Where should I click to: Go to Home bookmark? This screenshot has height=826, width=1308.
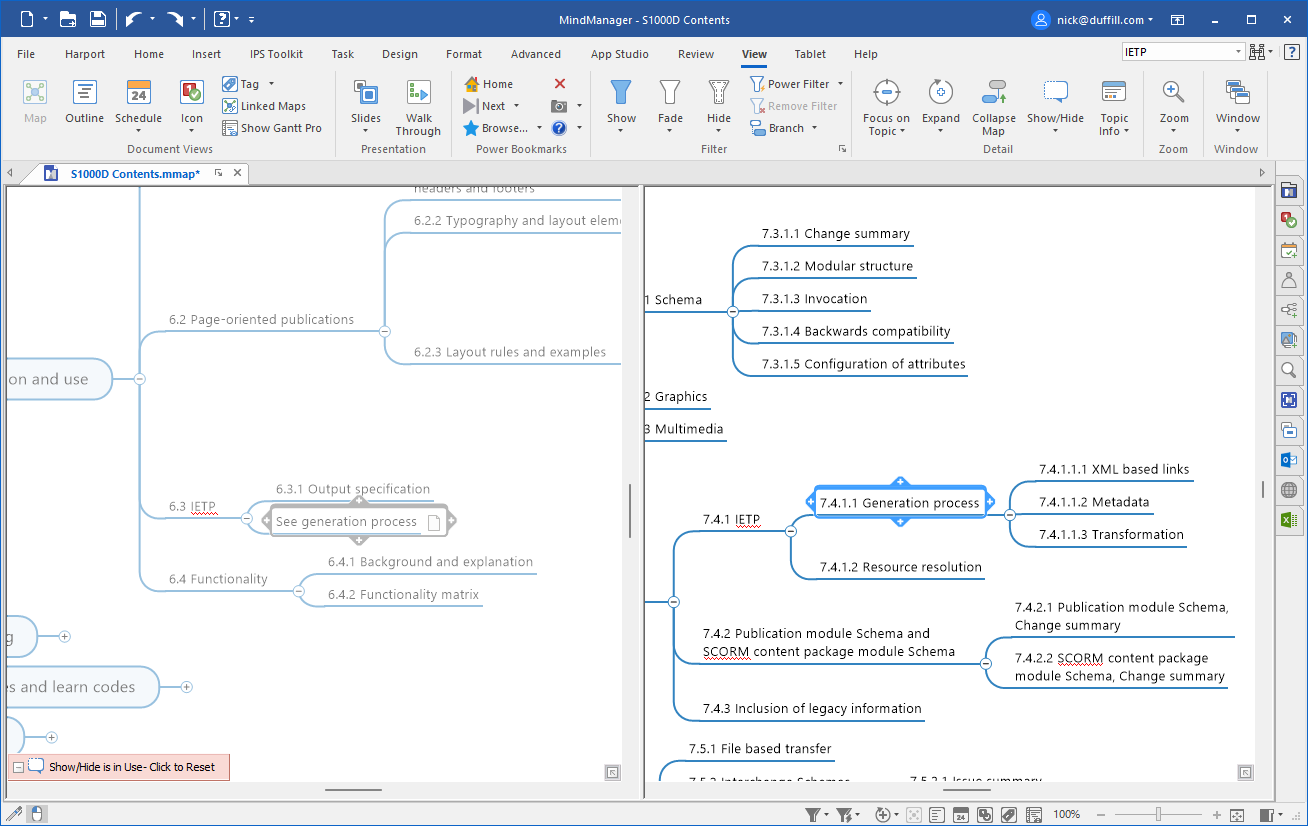[x=489, y=84]
